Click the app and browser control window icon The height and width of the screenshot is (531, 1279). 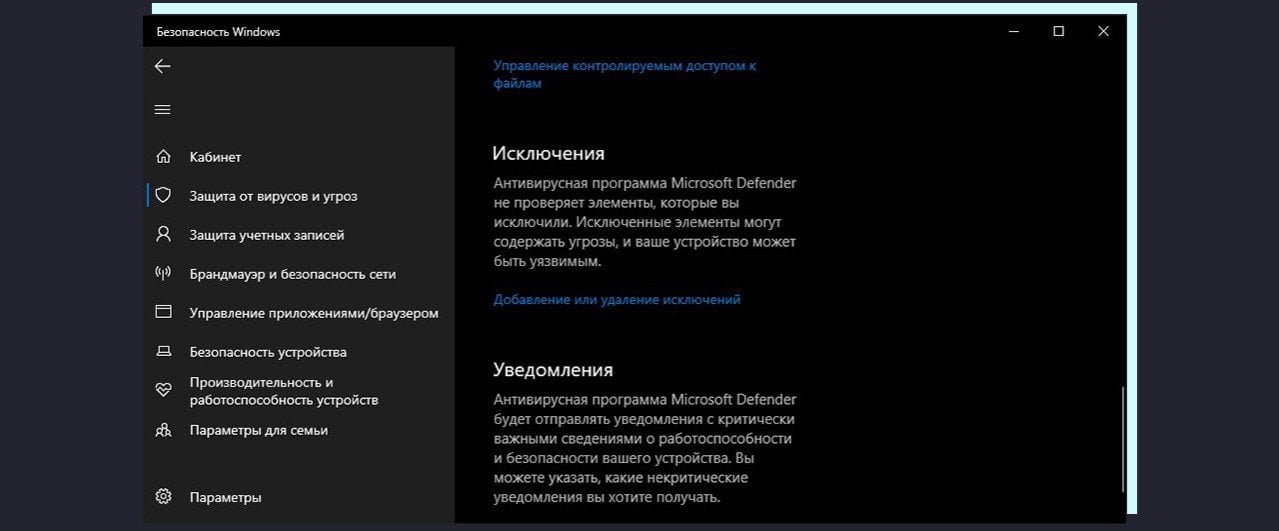point(163,313)
